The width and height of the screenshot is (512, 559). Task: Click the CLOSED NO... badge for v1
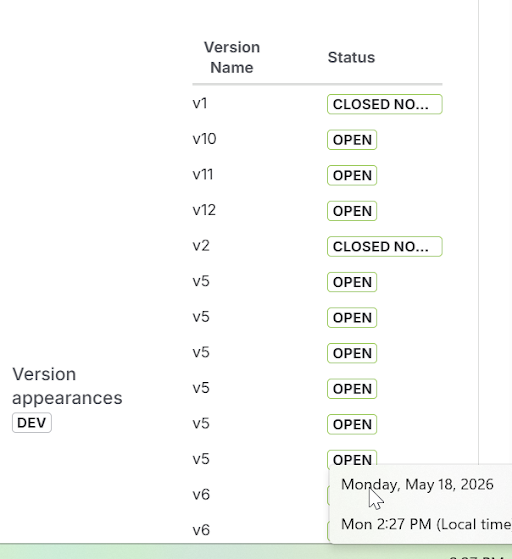pos(385,104)
